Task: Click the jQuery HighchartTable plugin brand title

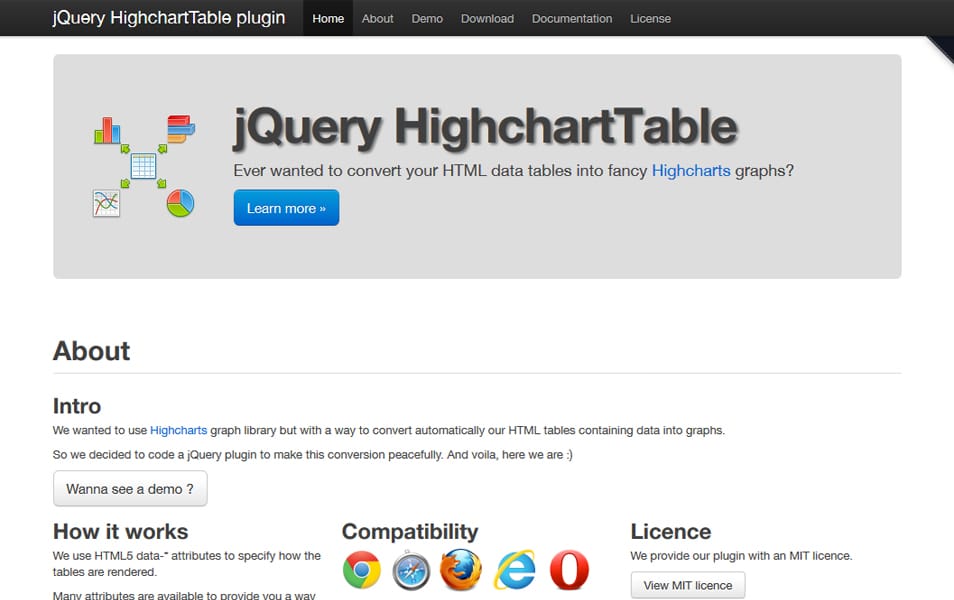Action: 169,18
